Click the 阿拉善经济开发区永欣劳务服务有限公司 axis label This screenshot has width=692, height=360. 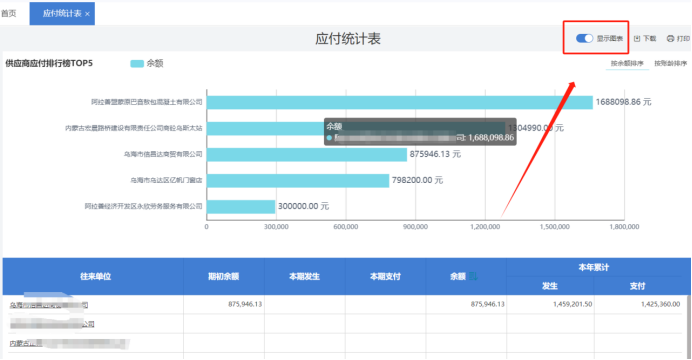[x=143, y=206]
